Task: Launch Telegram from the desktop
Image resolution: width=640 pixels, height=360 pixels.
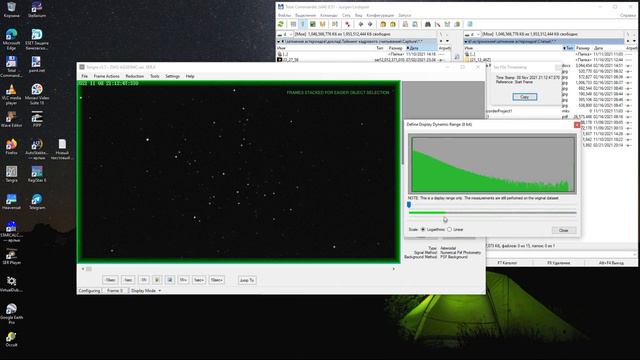Action: click(37, 202)
